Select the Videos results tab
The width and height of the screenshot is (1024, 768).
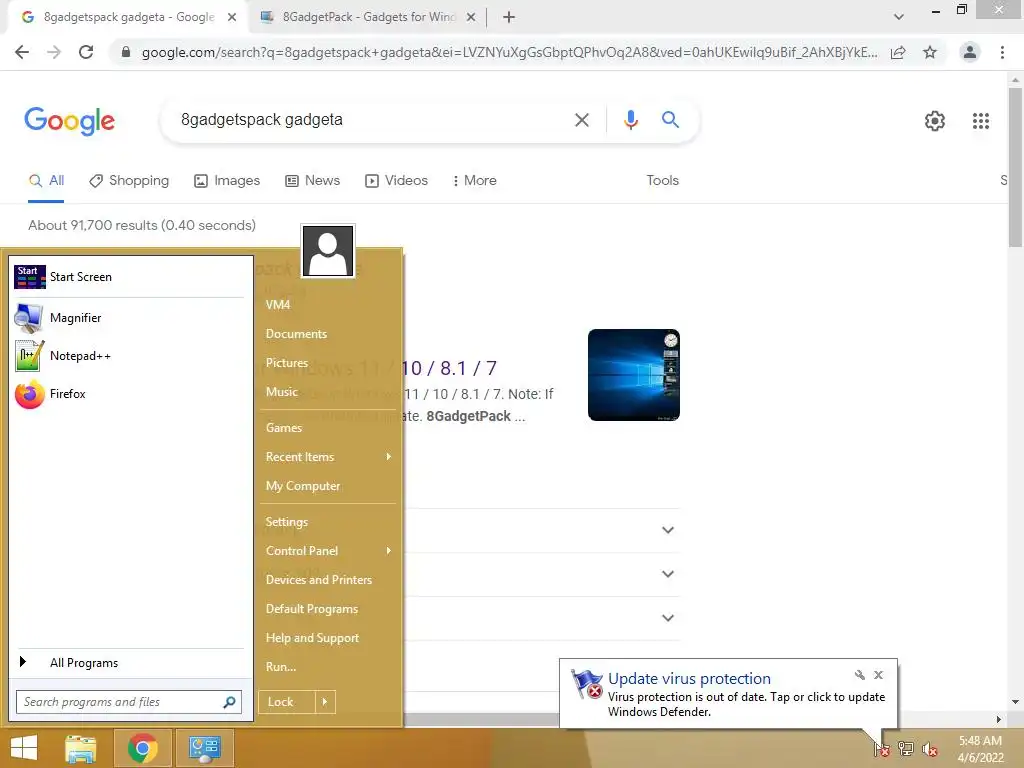click(x=396, y=181)
